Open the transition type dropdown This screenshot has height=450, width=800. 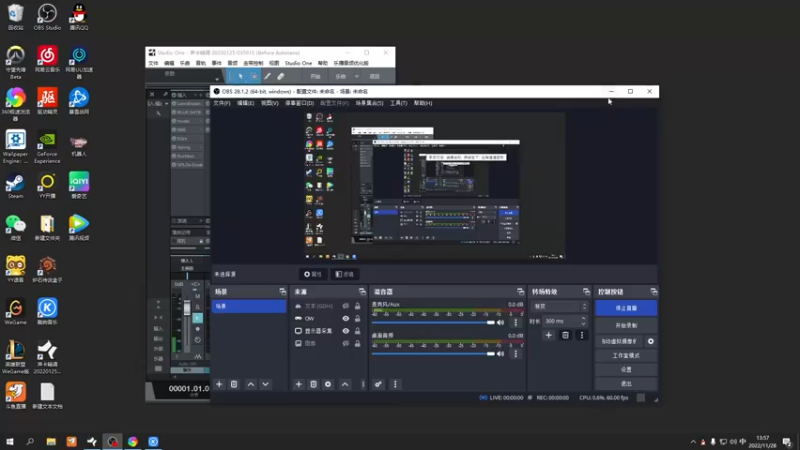click(560, 307)
